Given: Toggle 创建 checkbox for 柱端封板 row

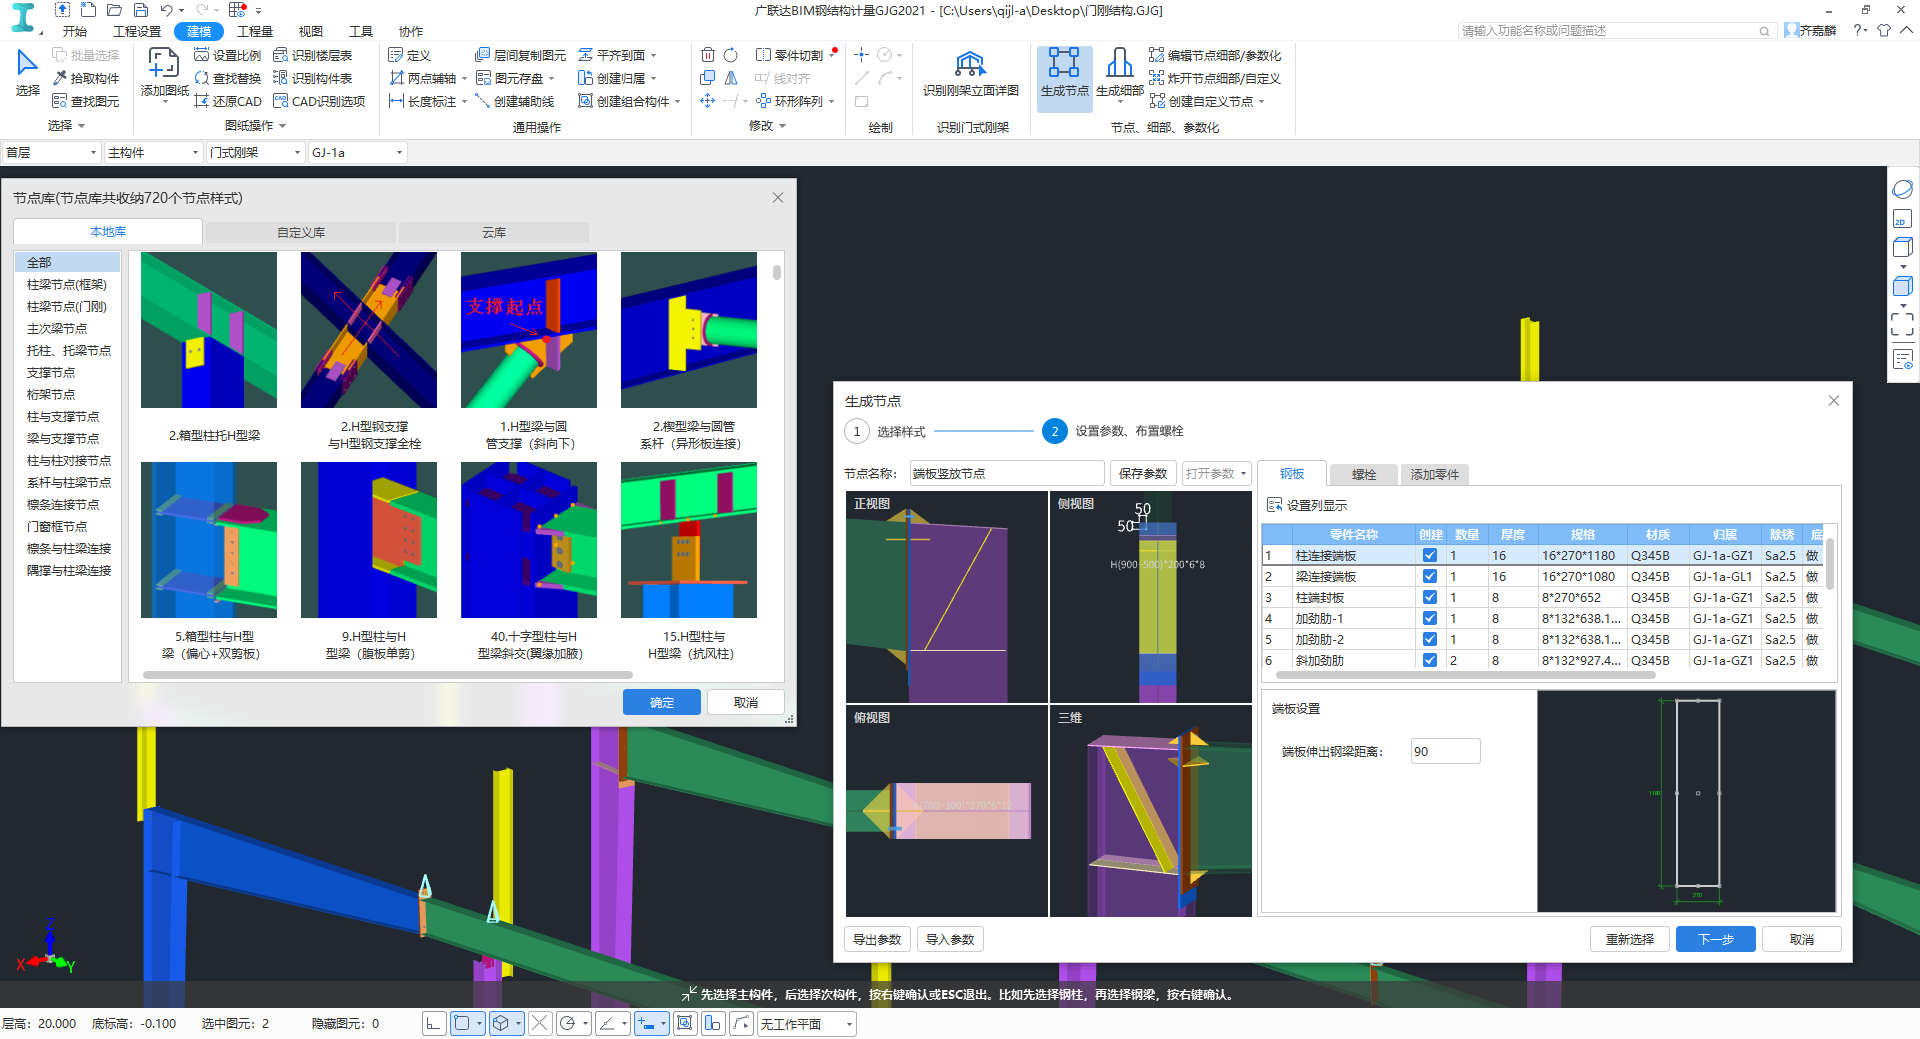Looking at the screenshot, I should pyautogui.click(x=1430, y=598).
